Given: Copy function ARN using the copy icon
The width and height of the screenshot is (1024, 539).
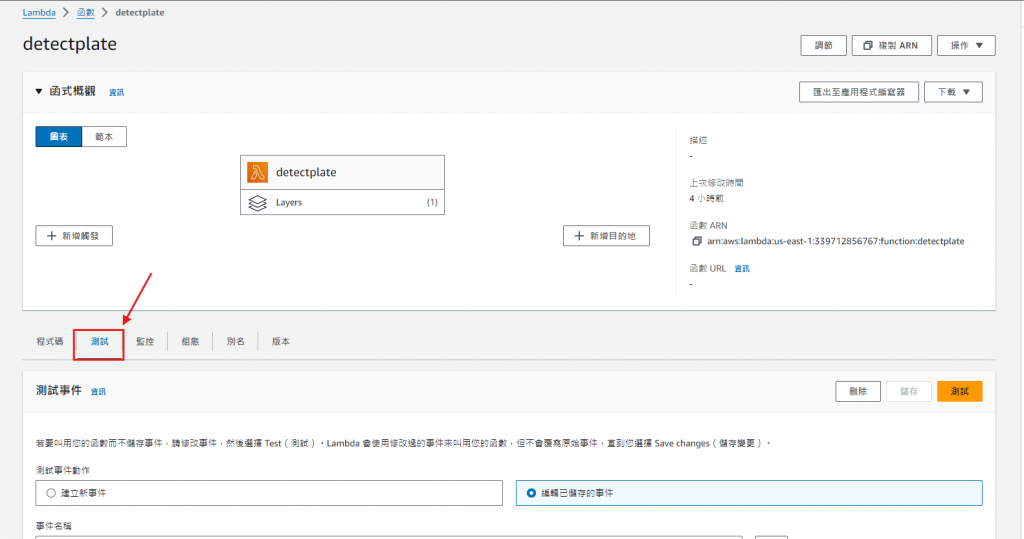Looking at the screenshot, I should click(697, 241).
